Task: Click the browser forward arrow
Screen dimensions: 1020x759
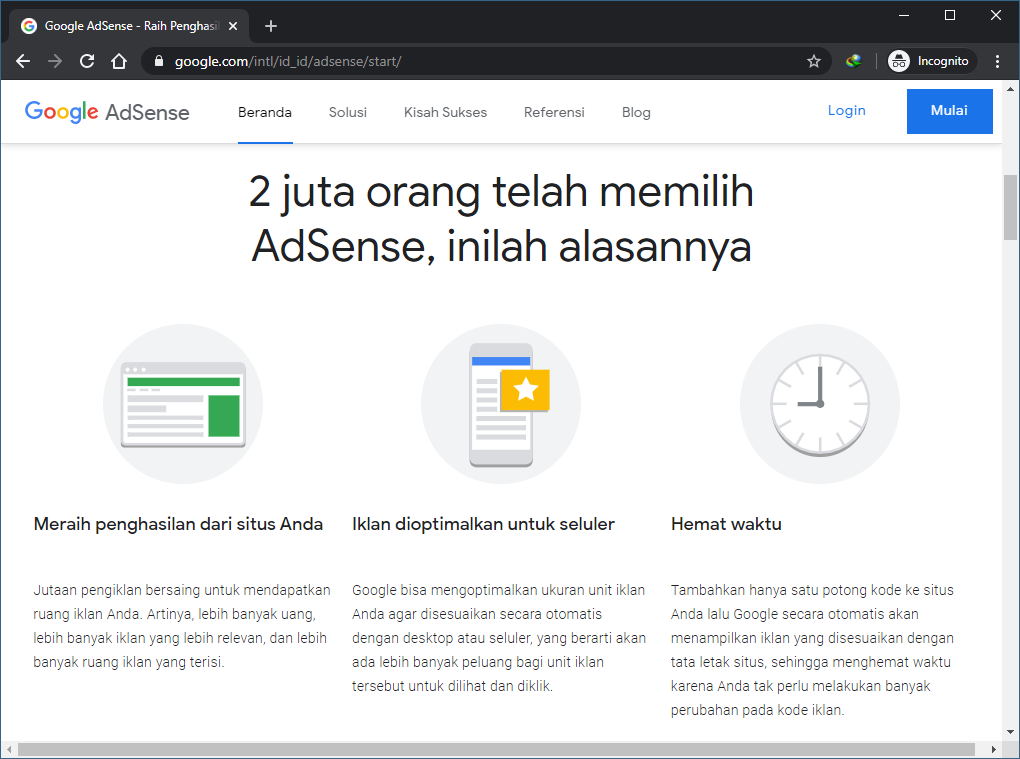Action: pyautogui.click(x=55, y=61)
